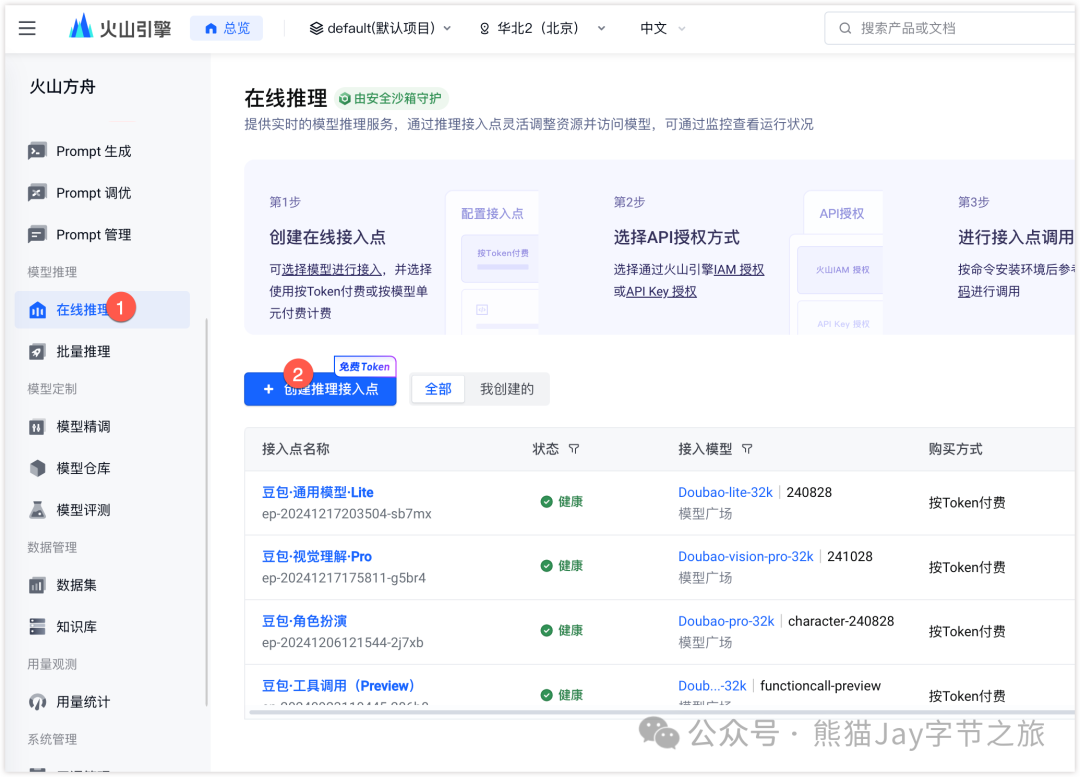Viewport: 1080px width, 777px height.
Task: Open 批量推理 in the sidebar
Action: (83, 351)
